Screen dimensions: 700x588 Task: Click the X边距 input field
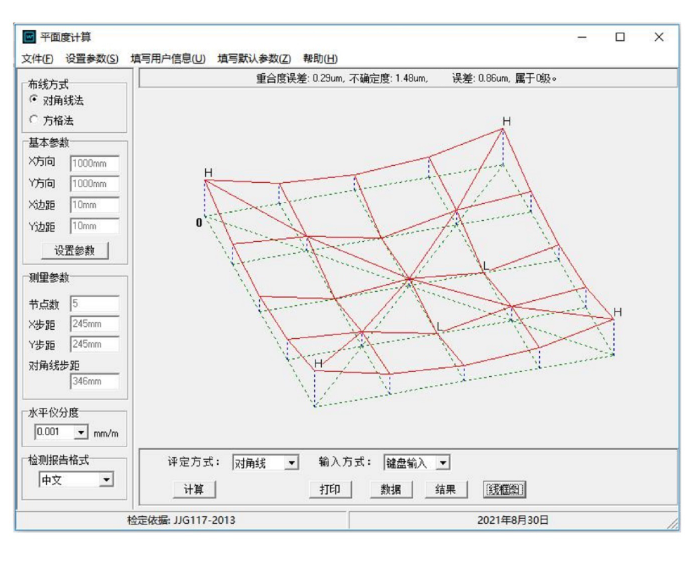tap(95, 205)
